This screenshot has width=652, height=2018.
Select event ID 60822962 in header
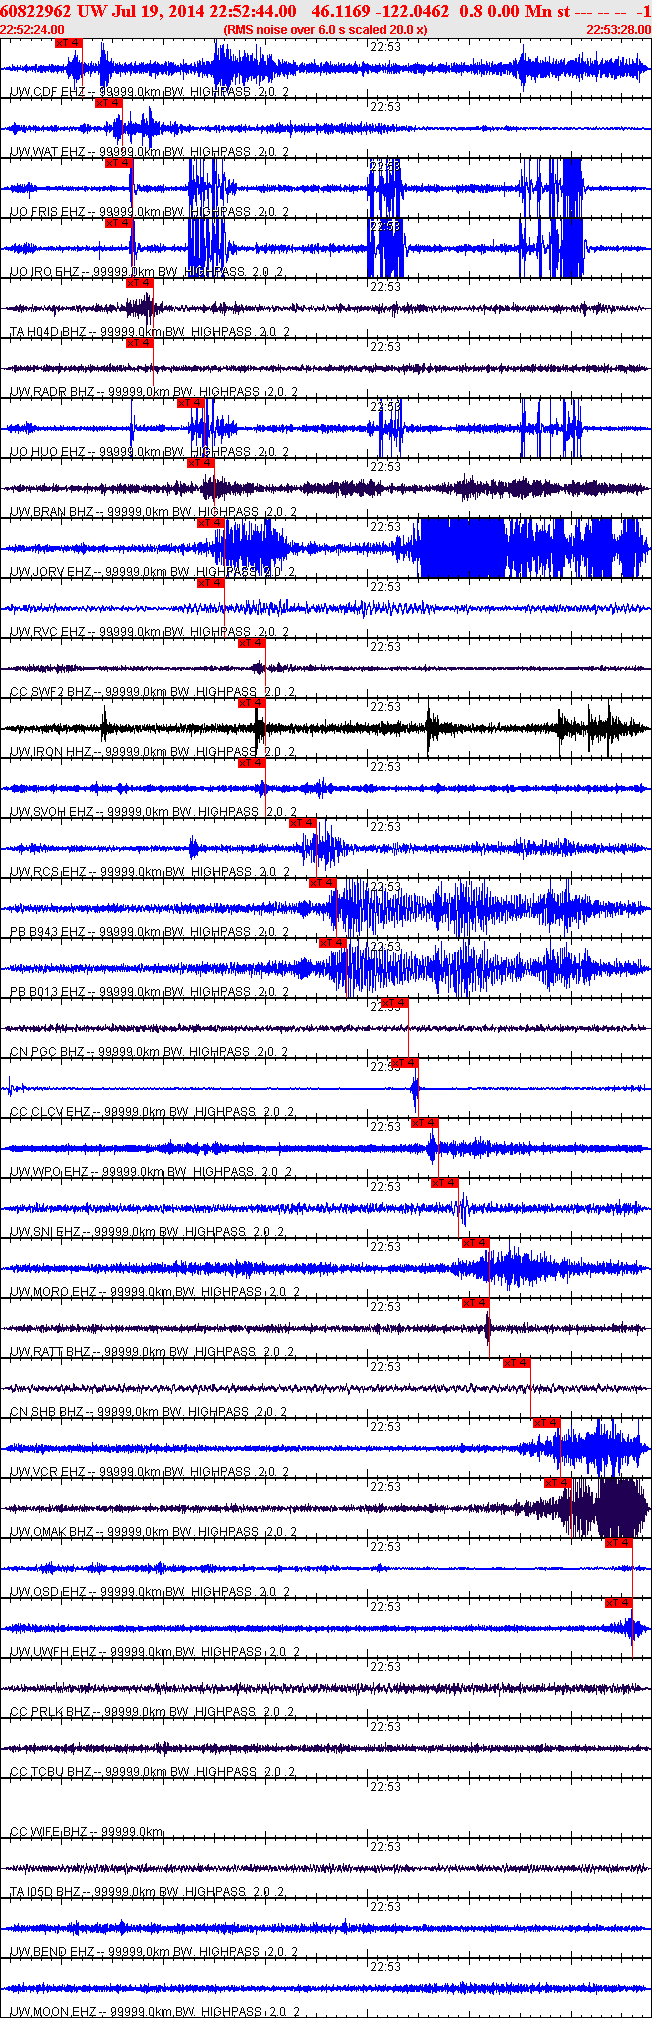click(x=37, y=11)
